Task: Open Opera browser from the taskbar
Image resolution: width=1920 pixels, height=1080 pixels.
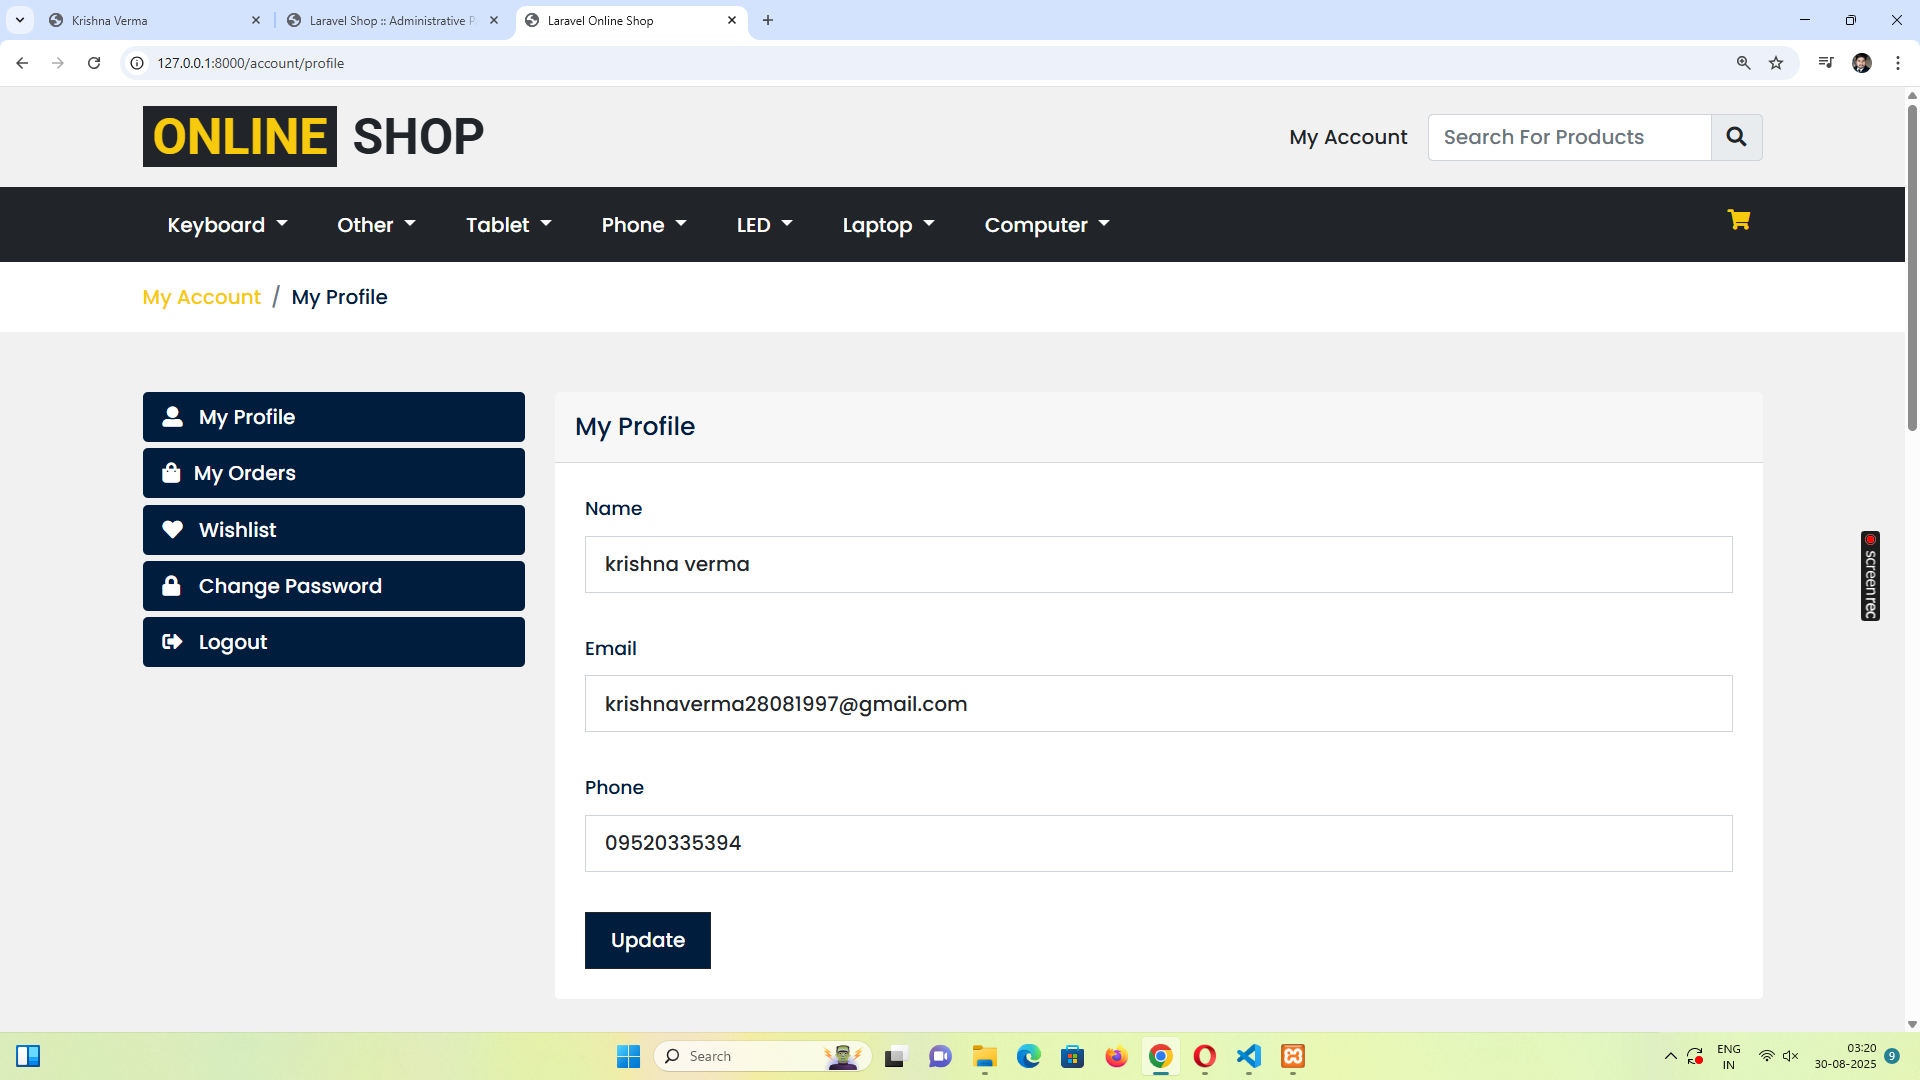Action: (x=1205, y=1056)
